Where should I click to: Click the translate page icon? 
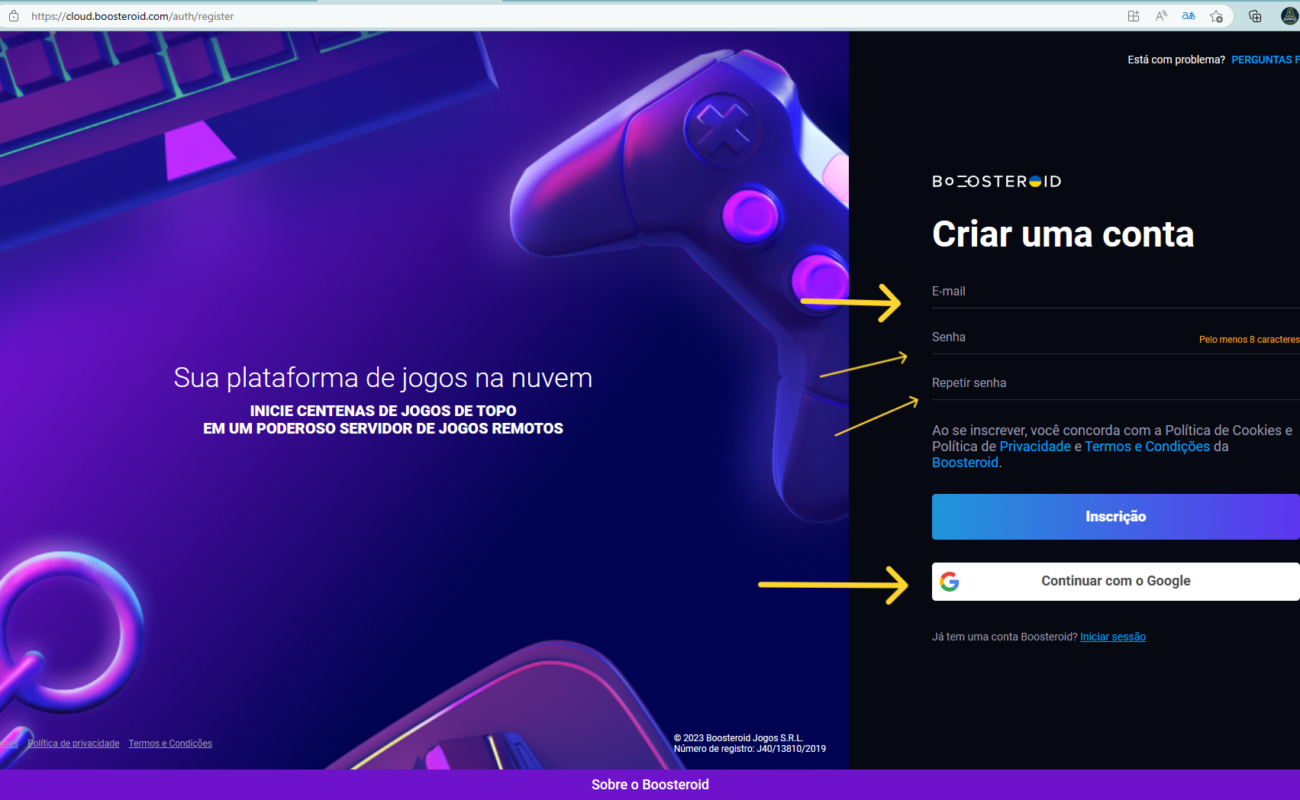coord(1189,16)
